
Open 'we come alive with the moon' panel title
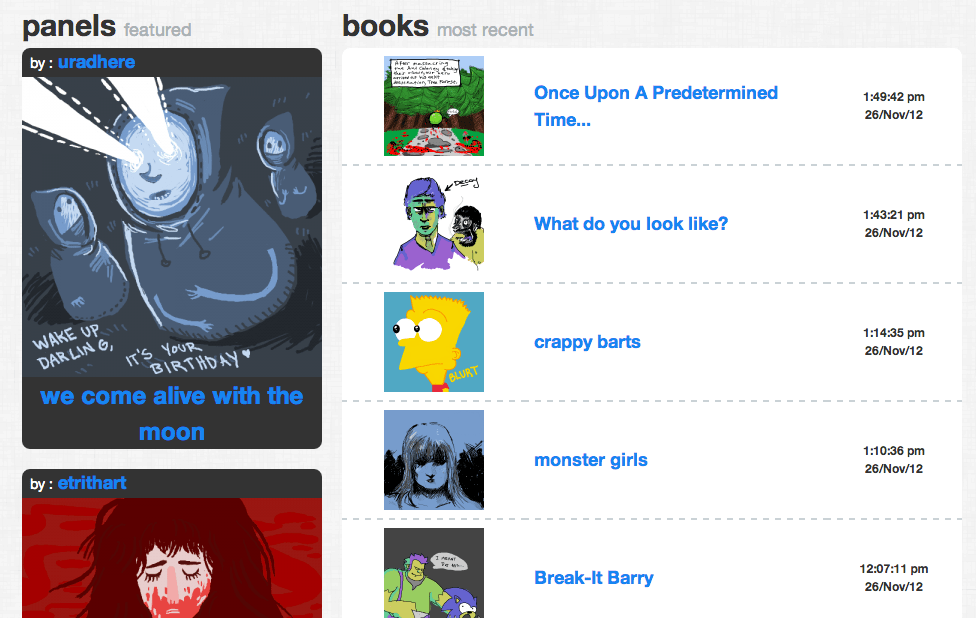[x=172, y=413]
